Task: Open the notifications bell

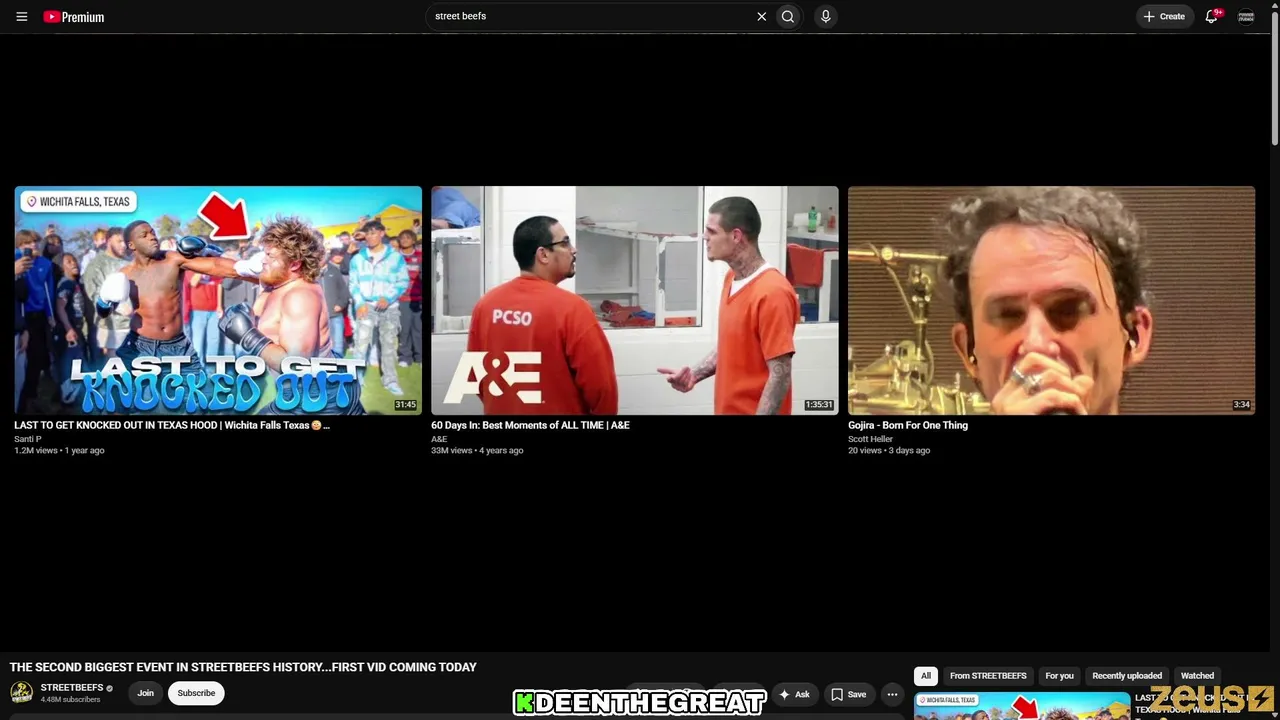Action: tap(1212, 16)
